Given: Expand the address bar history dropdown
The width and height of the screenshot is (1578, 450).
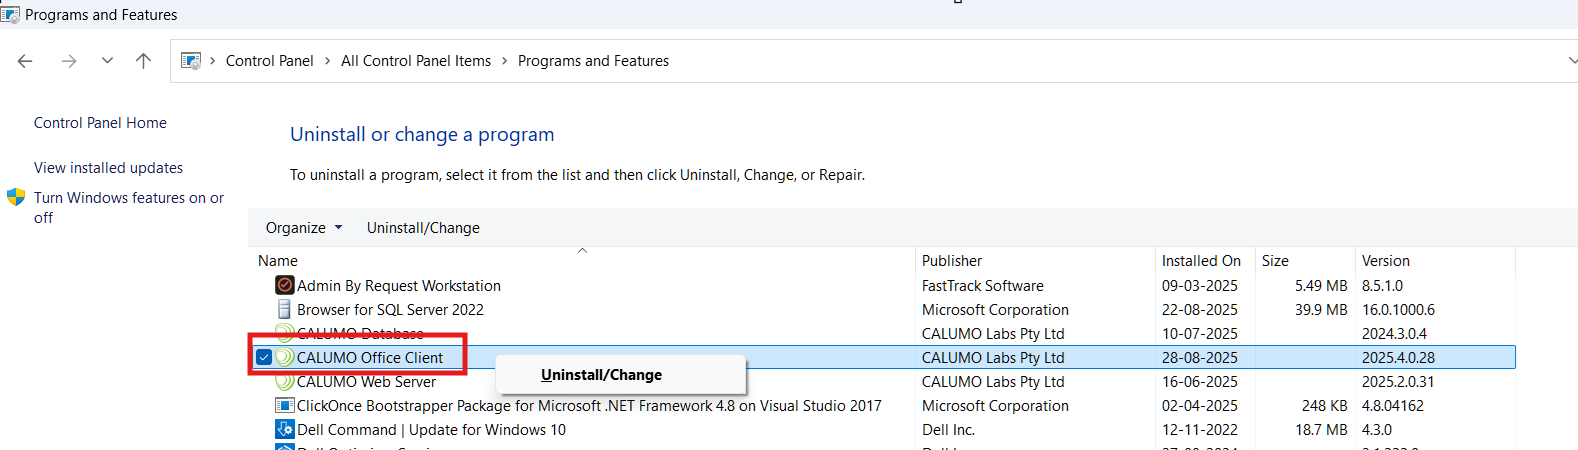Looking at the screenshot, I should (x=1571, y=61).
